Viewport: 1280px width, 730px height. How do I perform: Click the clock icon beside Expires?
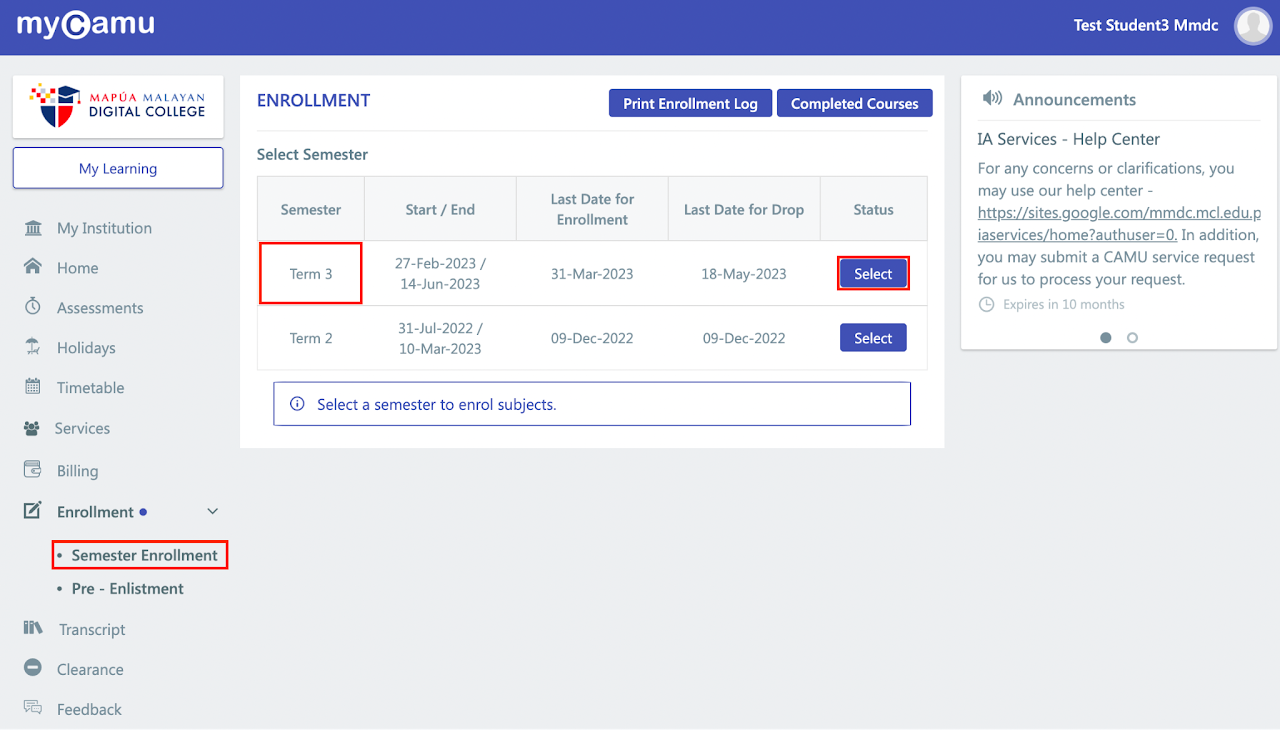(986, 304)
